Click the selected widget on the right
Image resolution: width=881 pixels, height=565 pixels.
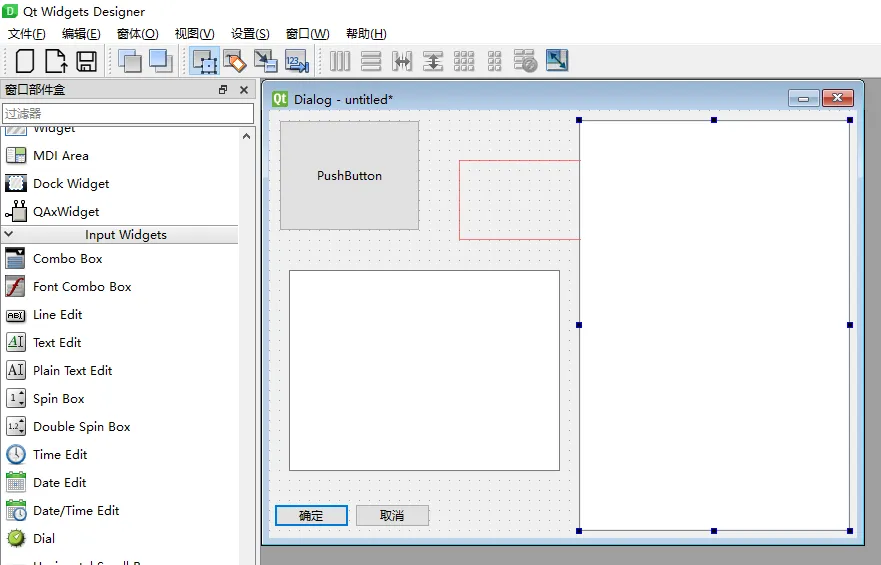tap(714, 325)
